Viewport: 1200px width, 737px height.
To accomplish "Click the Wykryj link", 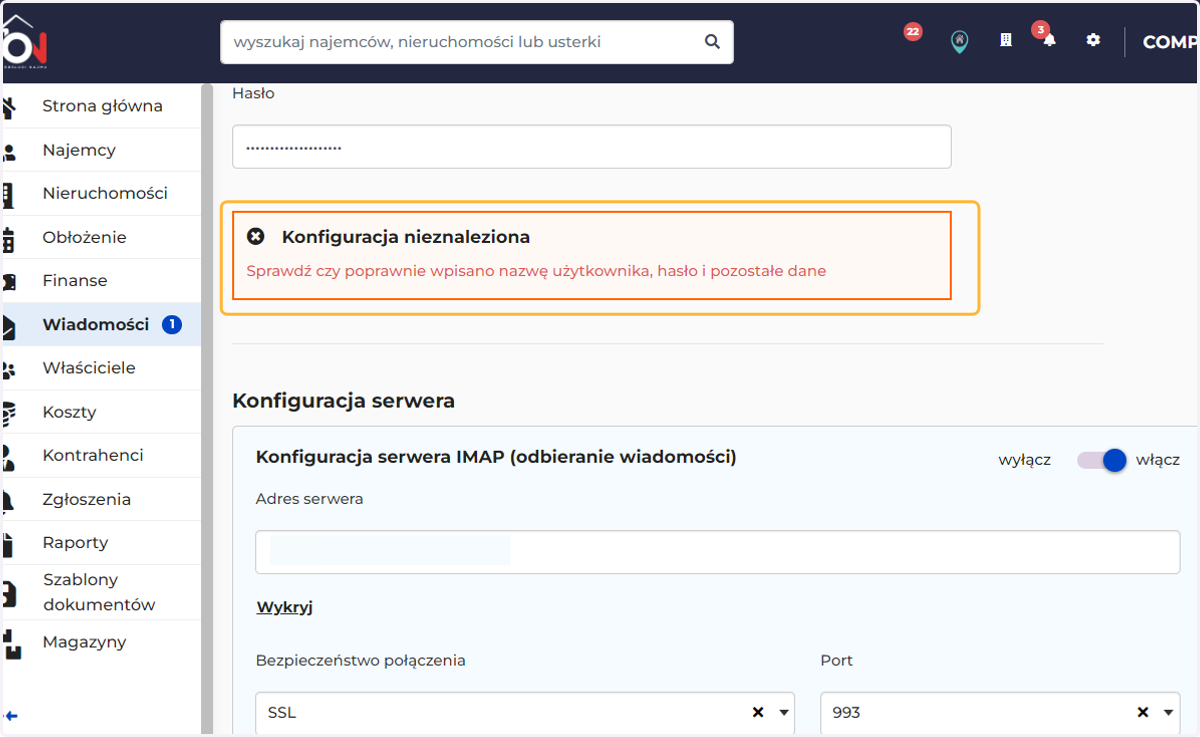I will click(285, 607).
